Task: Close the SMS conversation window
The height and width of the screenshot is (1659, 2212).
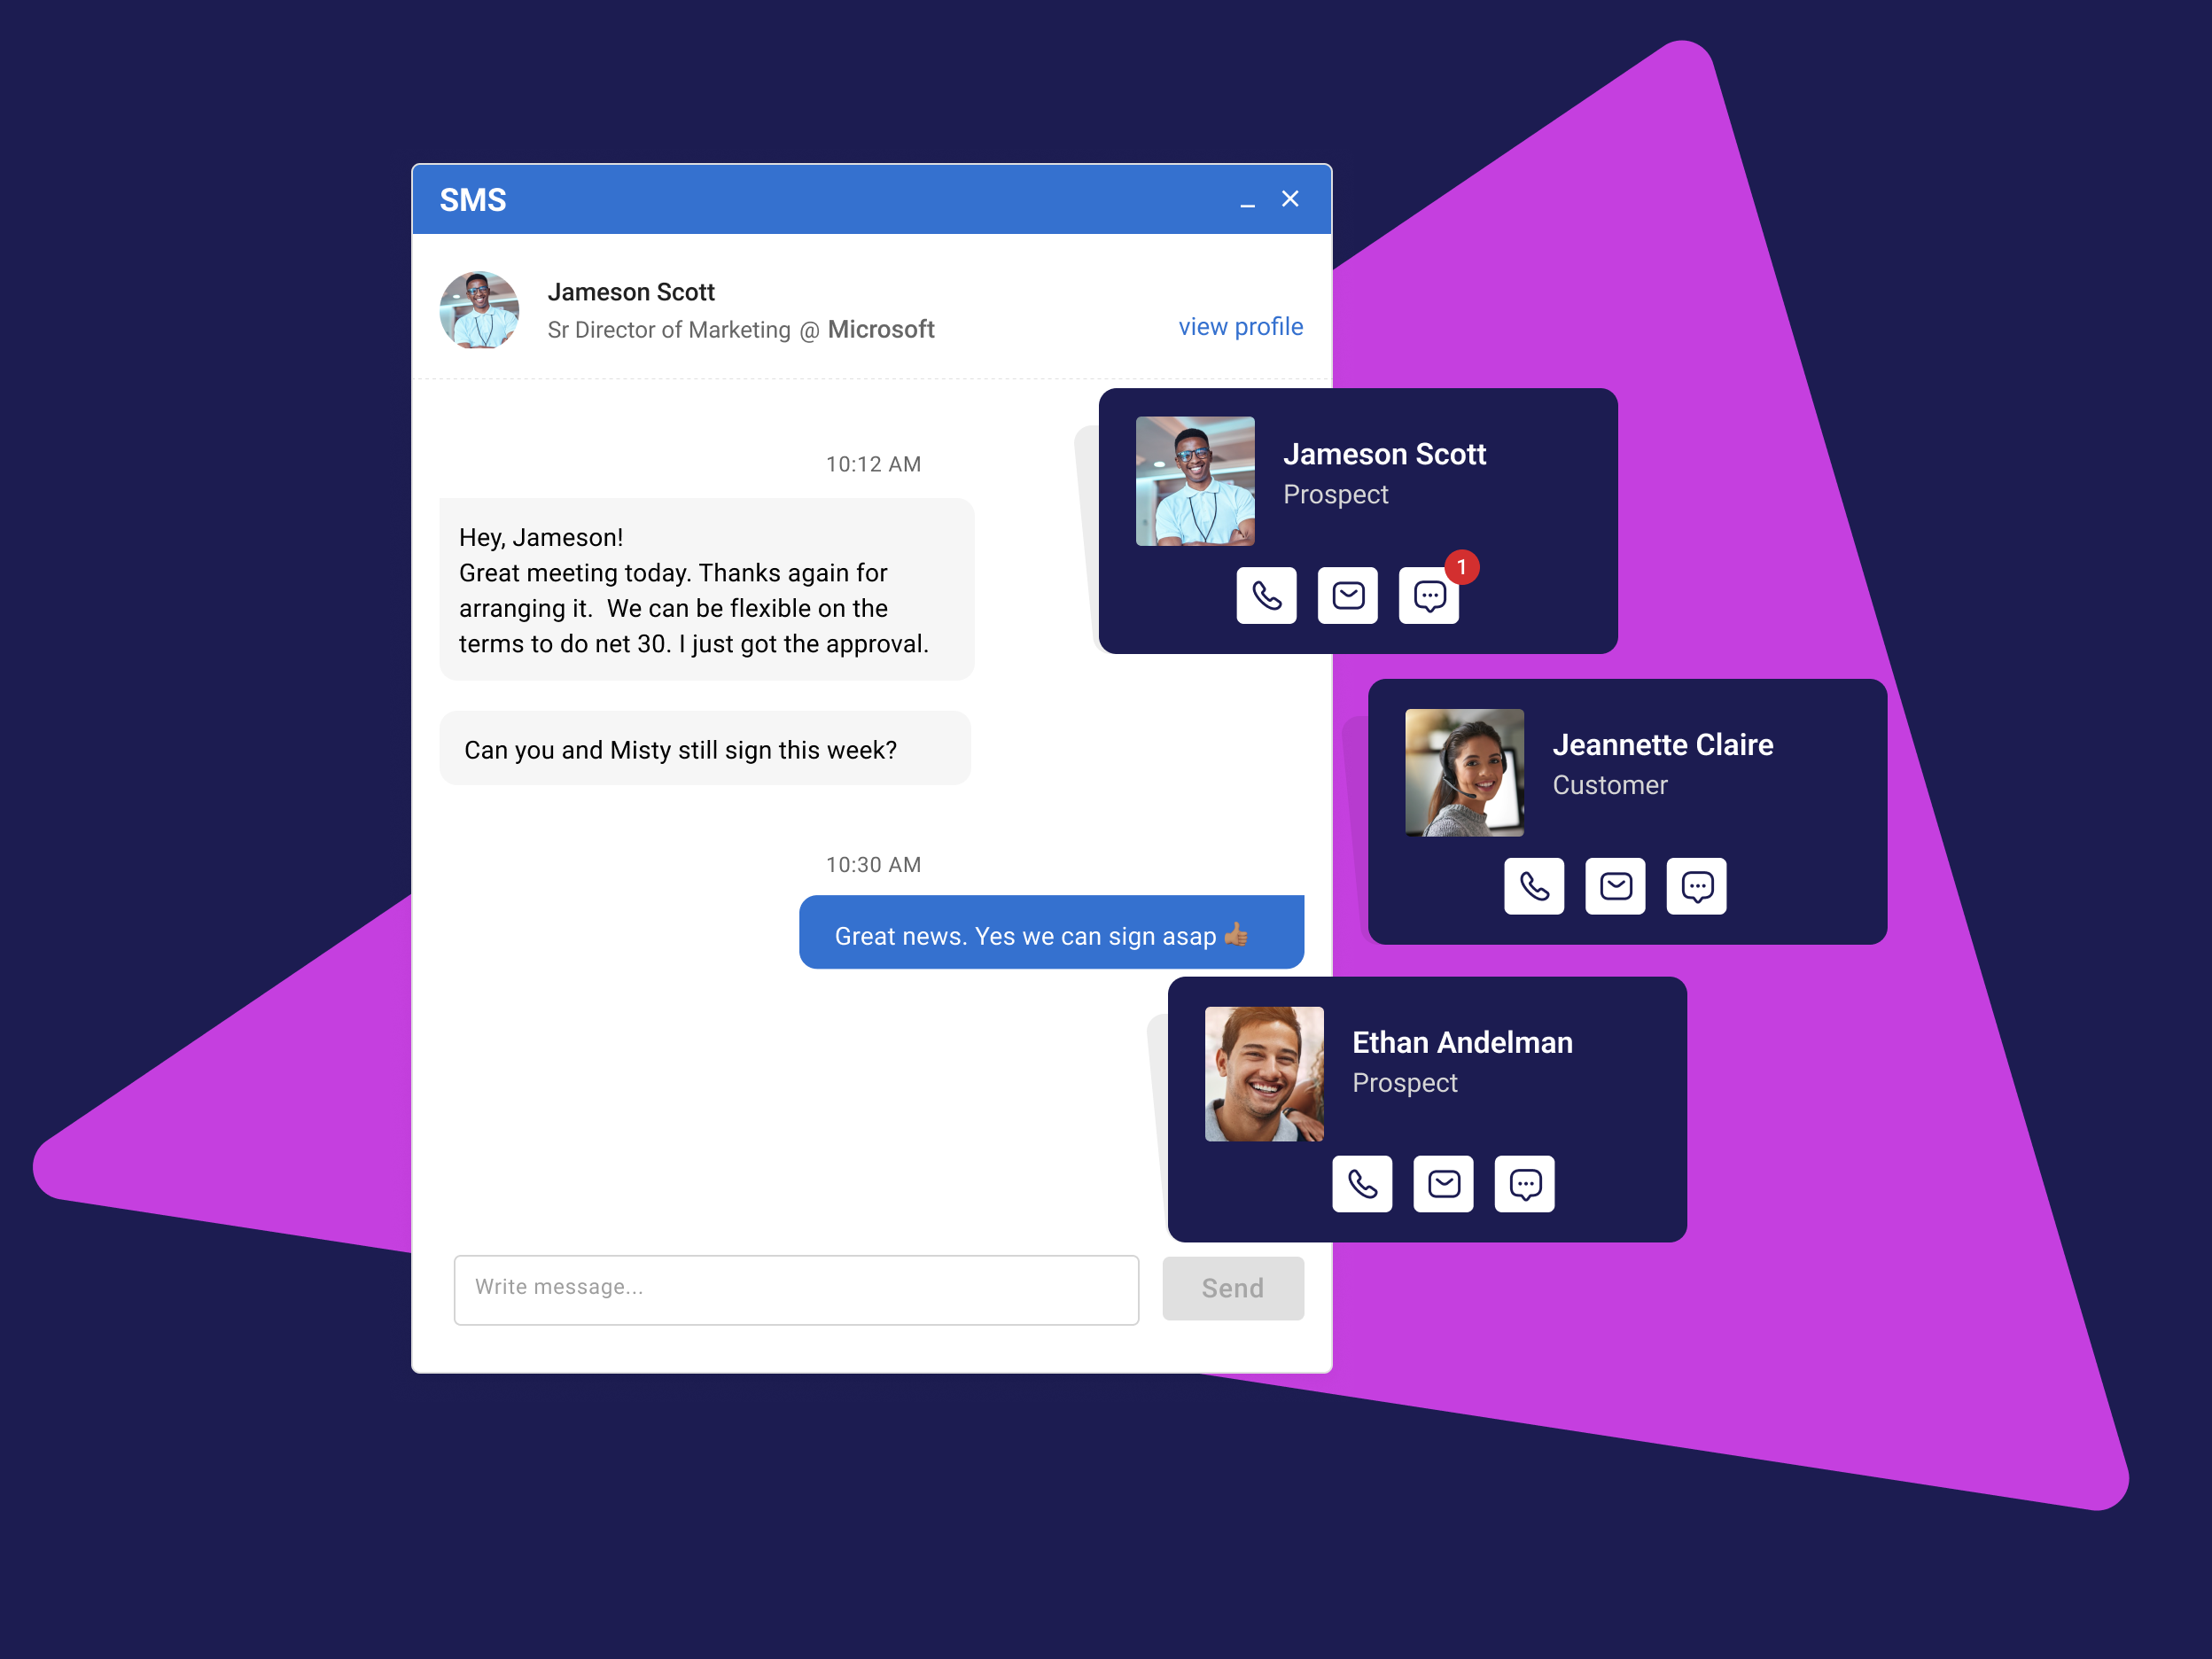Action: tap(1290, 197)
